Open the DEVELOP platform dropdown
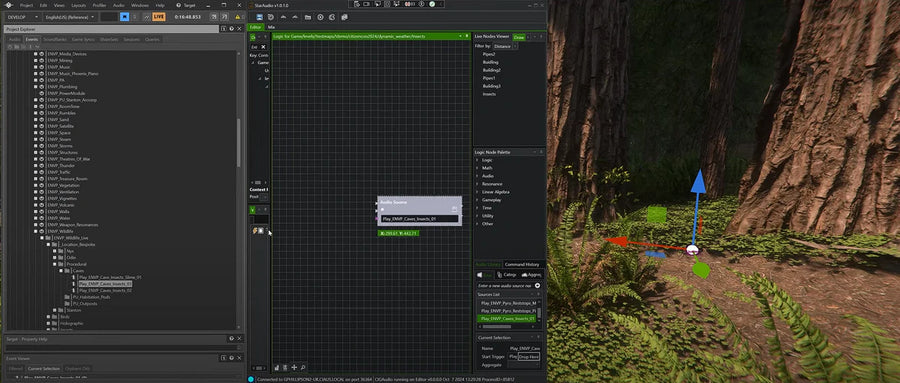The height and width of the screenshot is (383, 900). coord(23,17)
